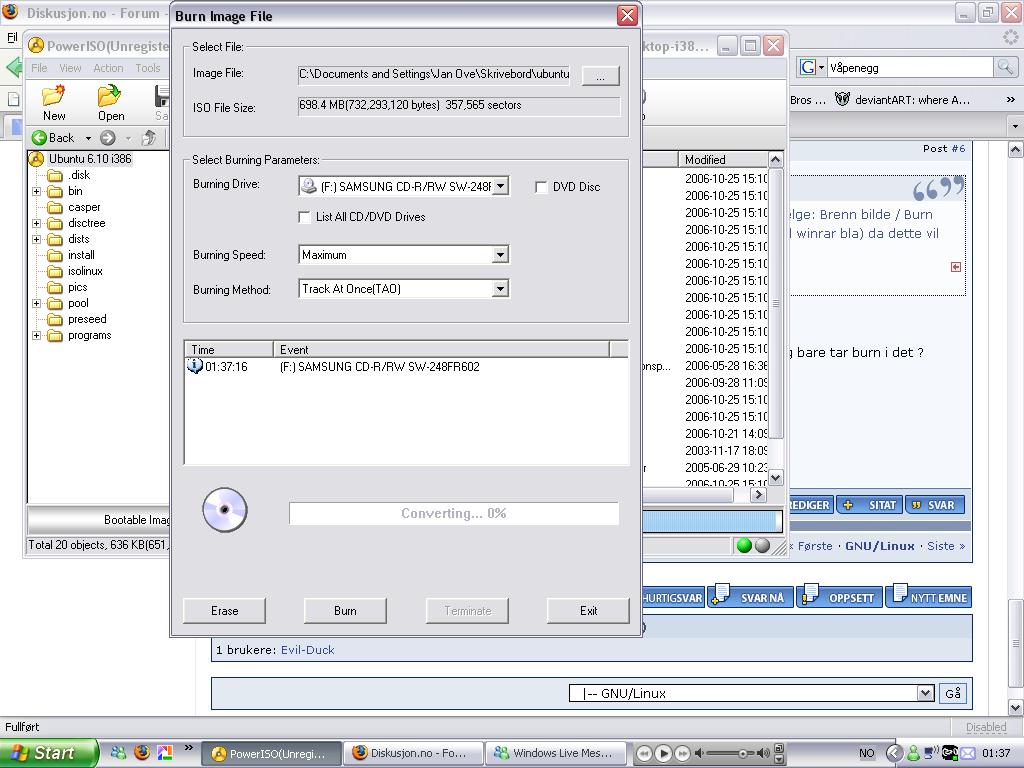Open the View menu in PowerISO
Screen dimensions: 1024x768
click(70, 68)
